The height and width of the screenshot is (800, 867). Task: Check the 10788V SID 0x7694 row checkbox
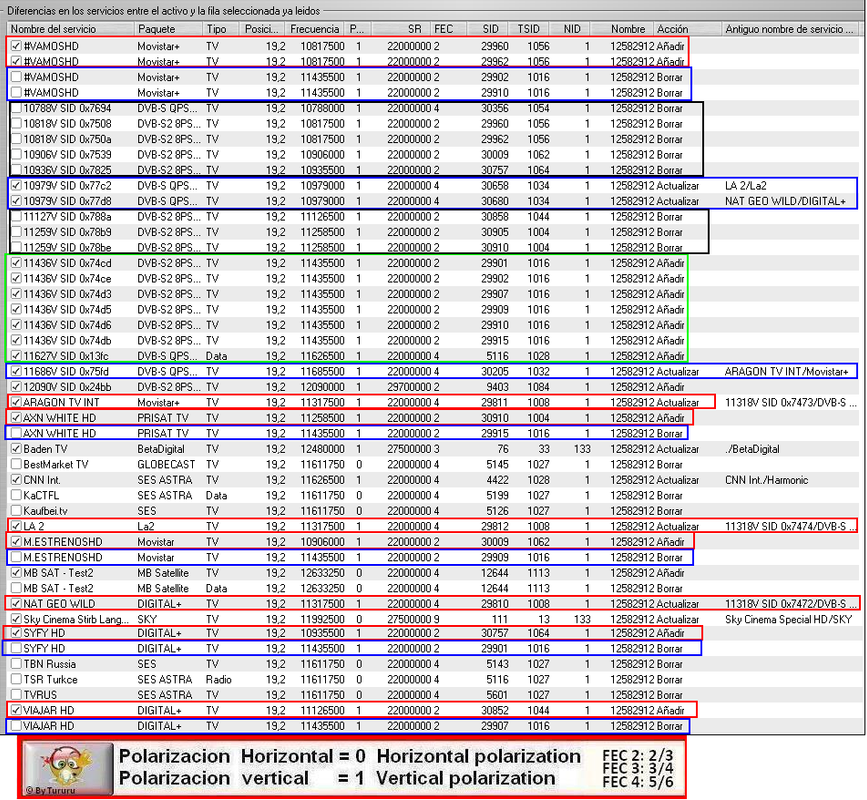click(16, 108)
